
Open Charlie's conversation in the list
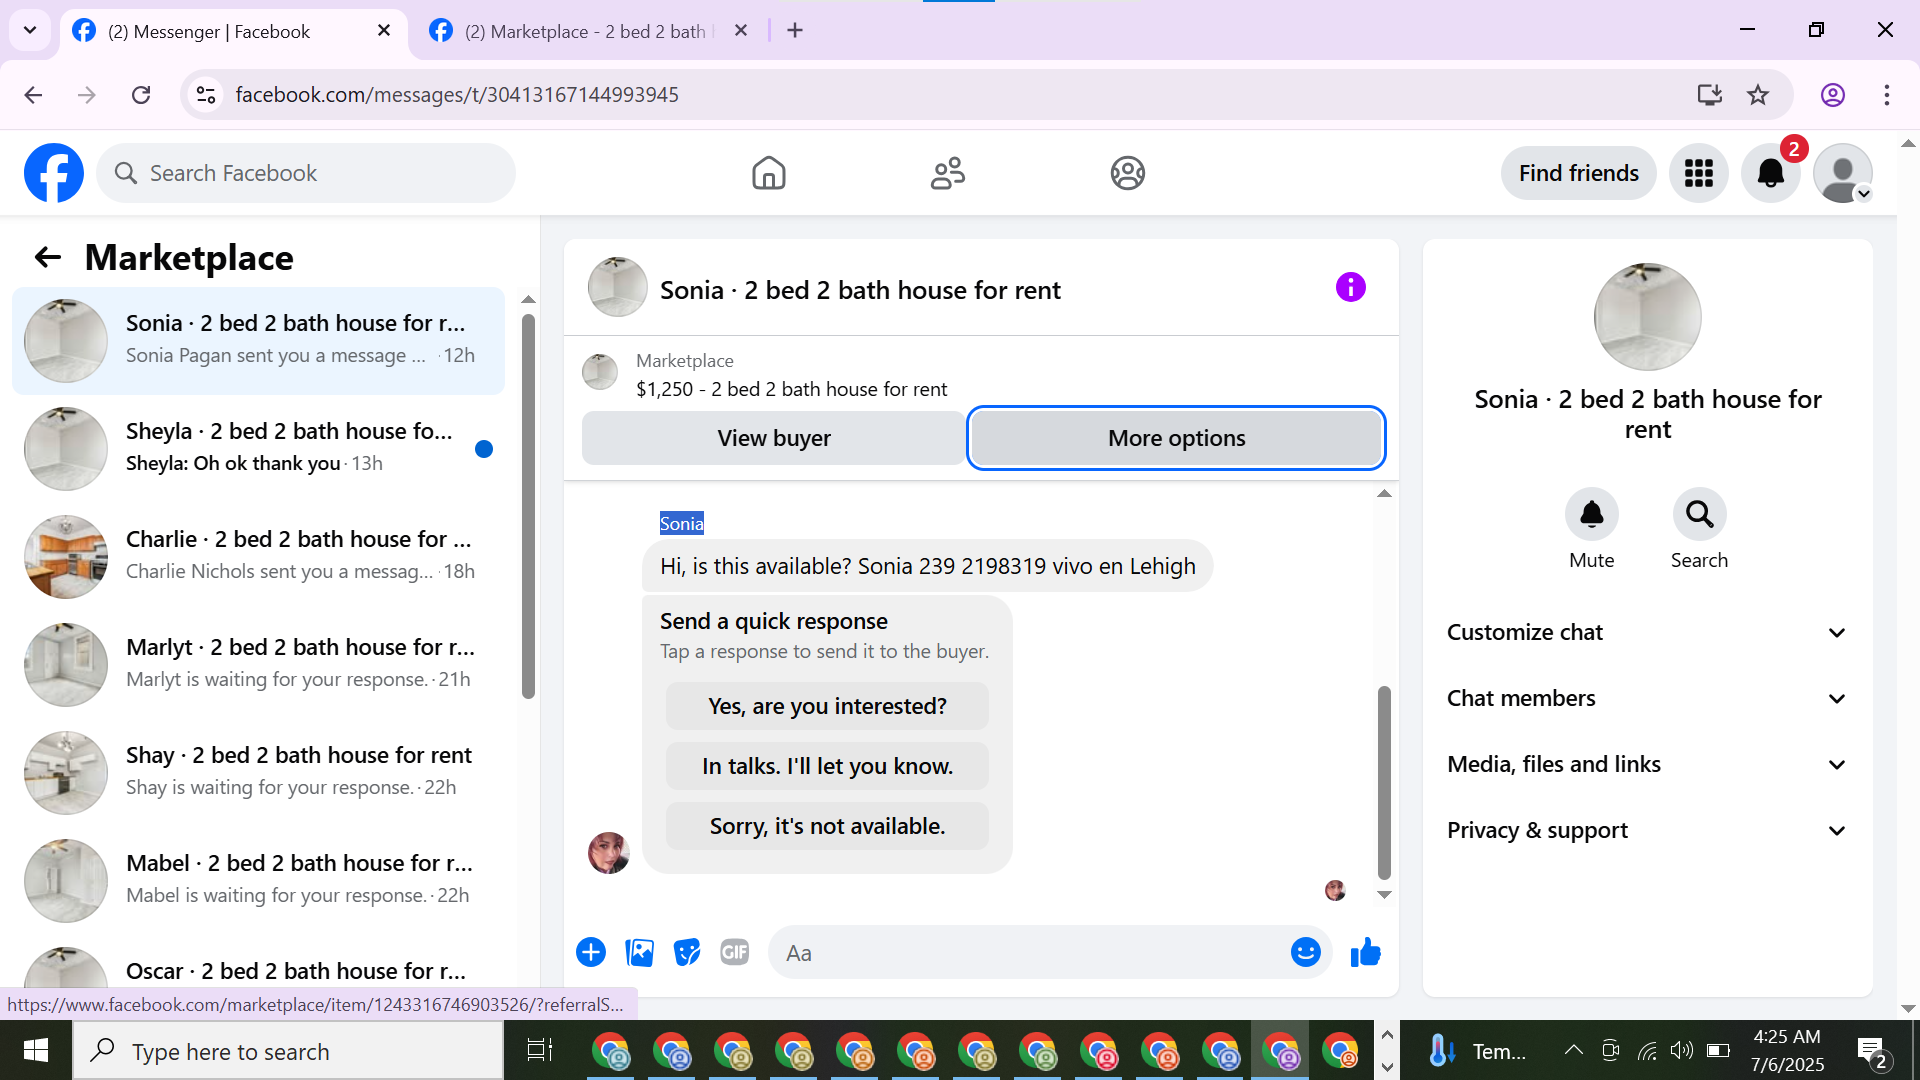(x=258, y=556)
